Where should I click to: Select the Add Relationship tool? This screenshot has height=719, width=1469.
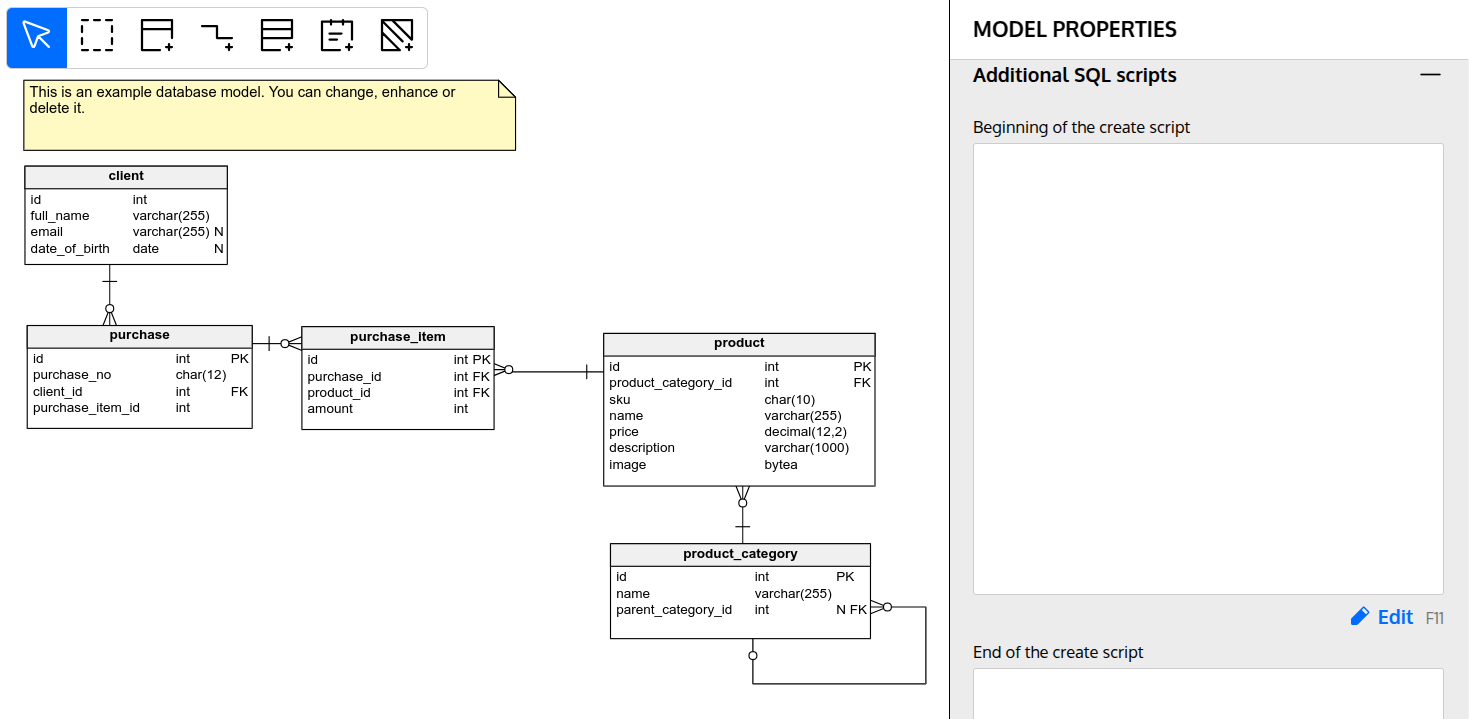(x=216, y=36)
